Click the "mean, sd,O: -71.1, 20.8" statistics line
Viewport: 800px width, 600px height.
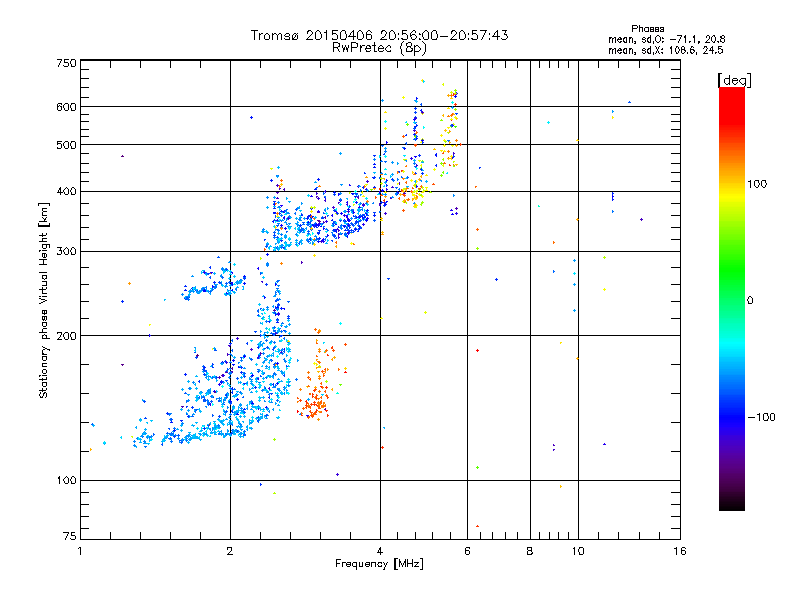point(666,39)
